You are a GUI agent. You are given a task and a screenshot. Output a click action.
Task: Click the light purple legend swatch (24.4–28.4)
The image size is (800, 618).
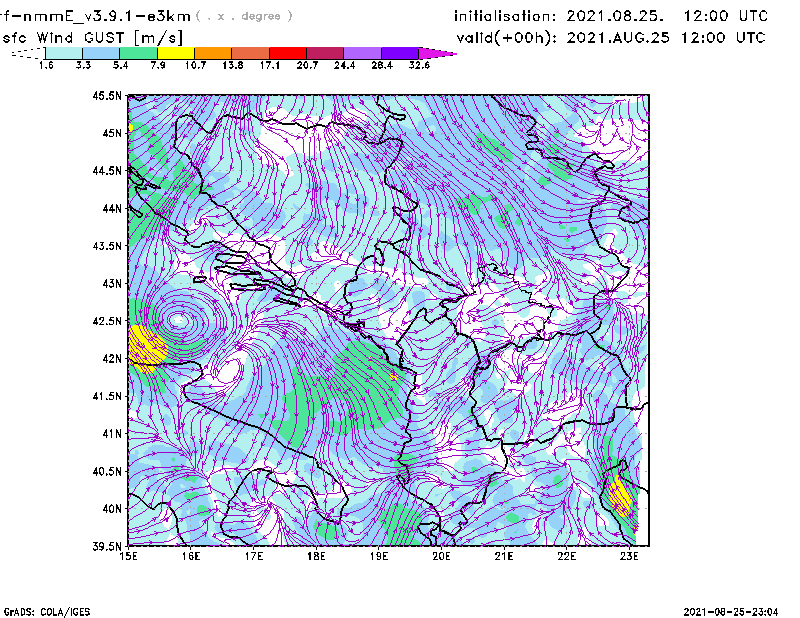(362, 53)
